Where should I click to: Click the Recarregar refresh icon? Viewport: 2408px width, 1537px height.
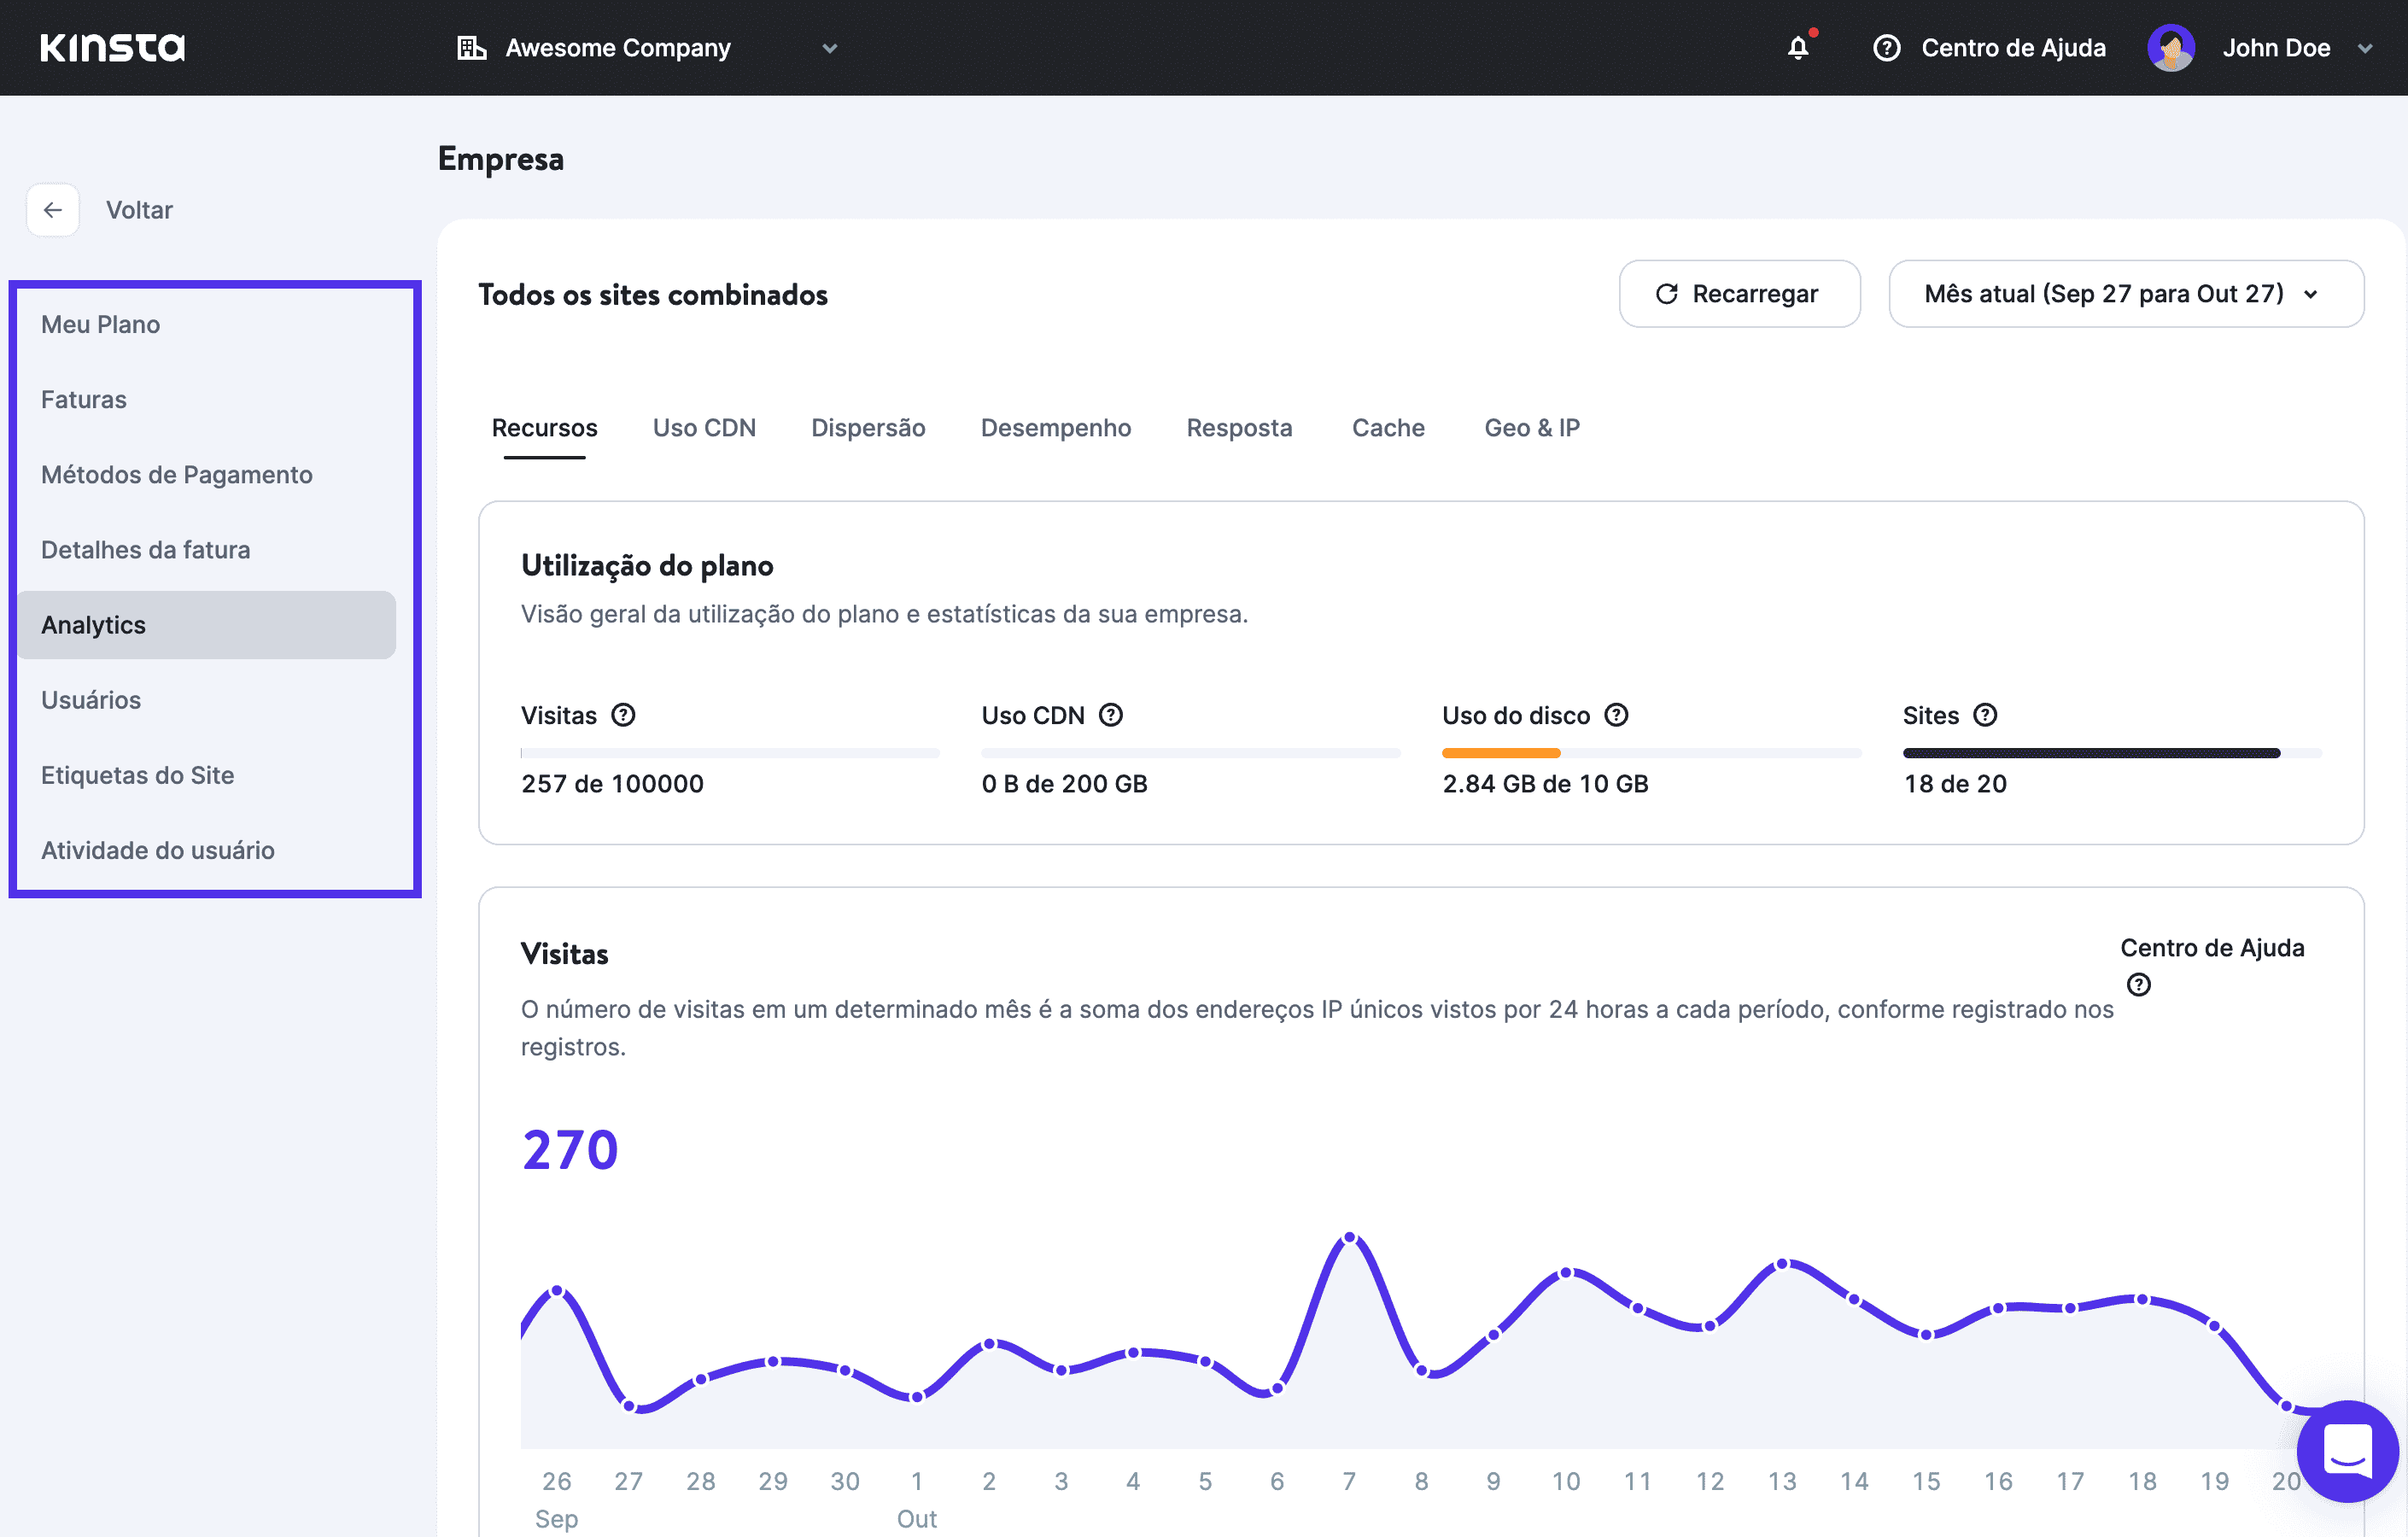[1668, 293]
